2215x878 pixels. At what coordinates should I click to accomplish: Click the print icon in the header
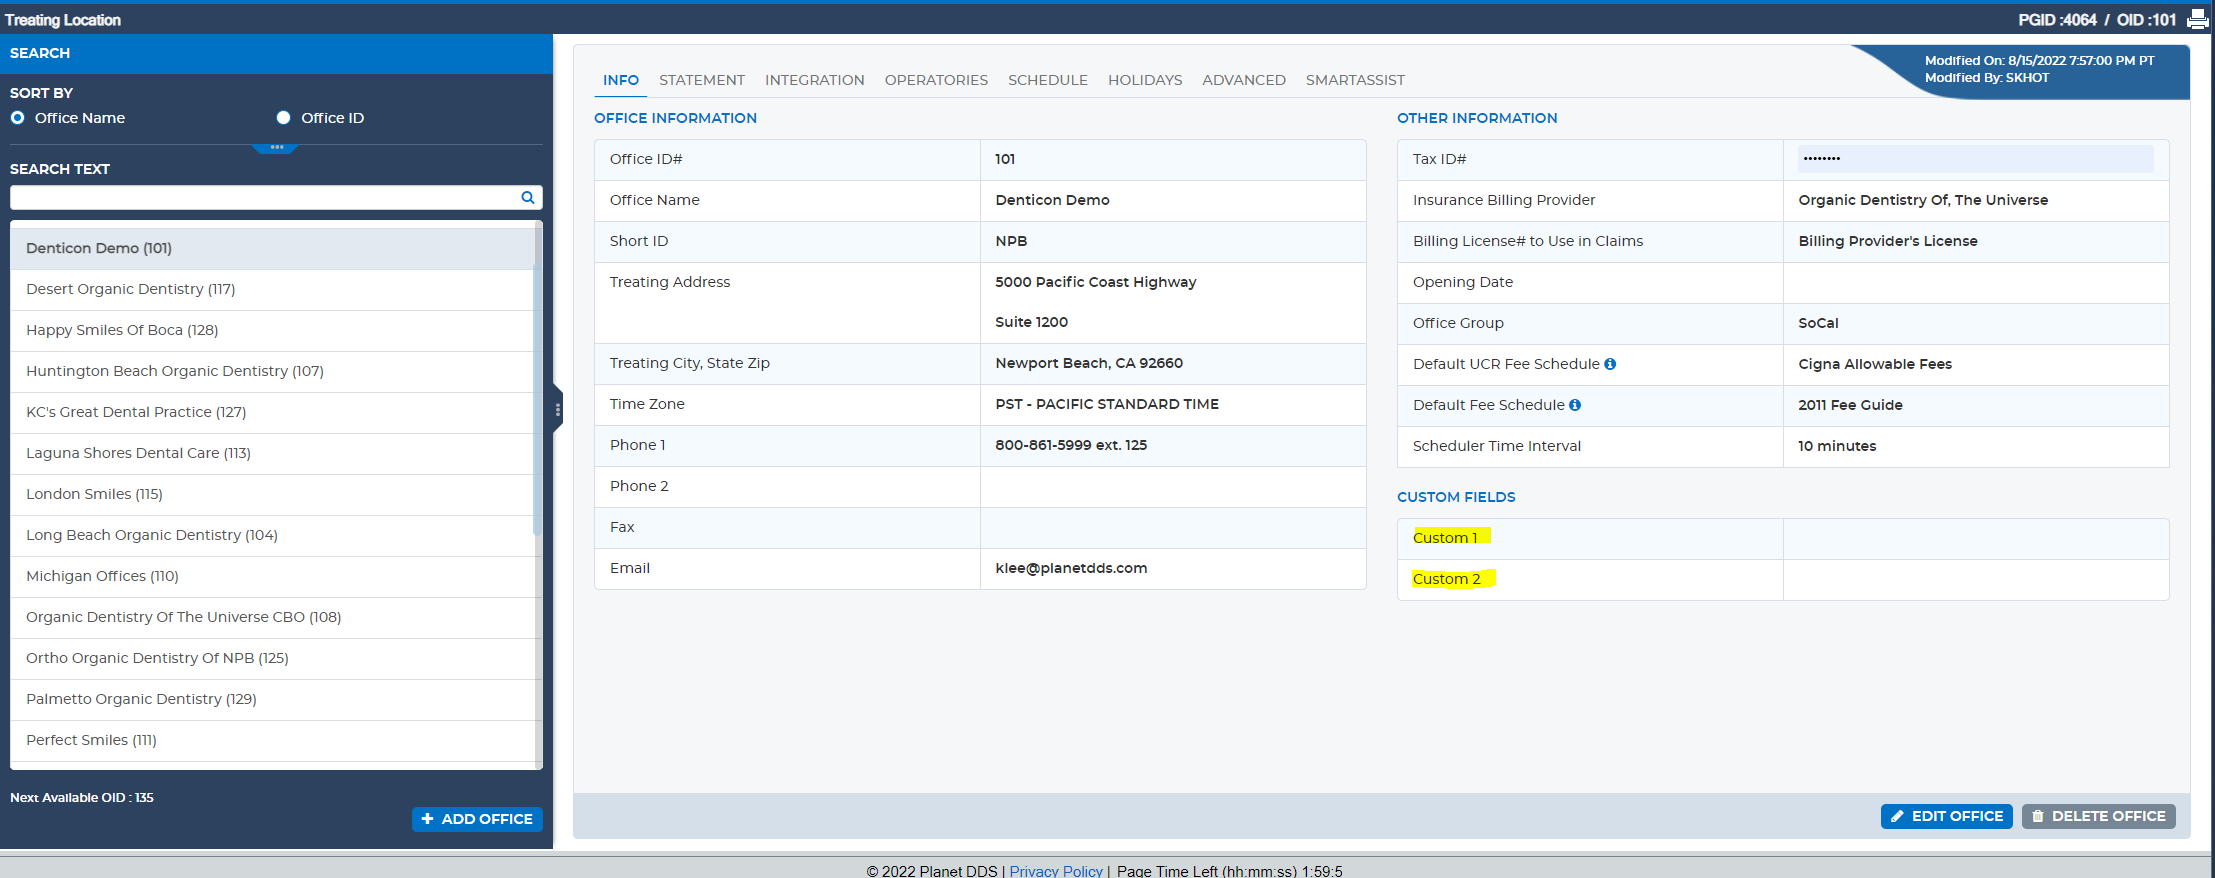click(x=2197, y=19)
